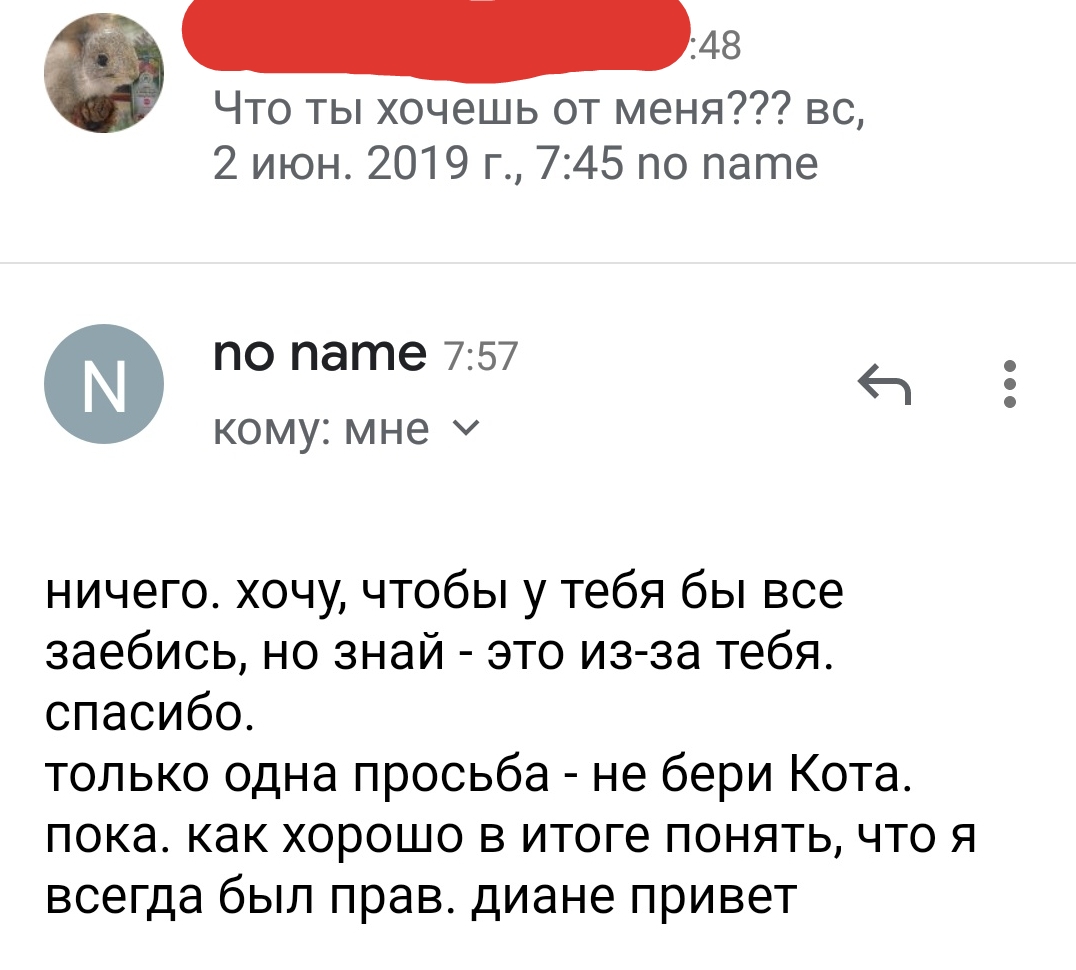Tap the ":48" timestamp of first message
Viewport: 1076px width, 970px height.
(x=717, y=46)
